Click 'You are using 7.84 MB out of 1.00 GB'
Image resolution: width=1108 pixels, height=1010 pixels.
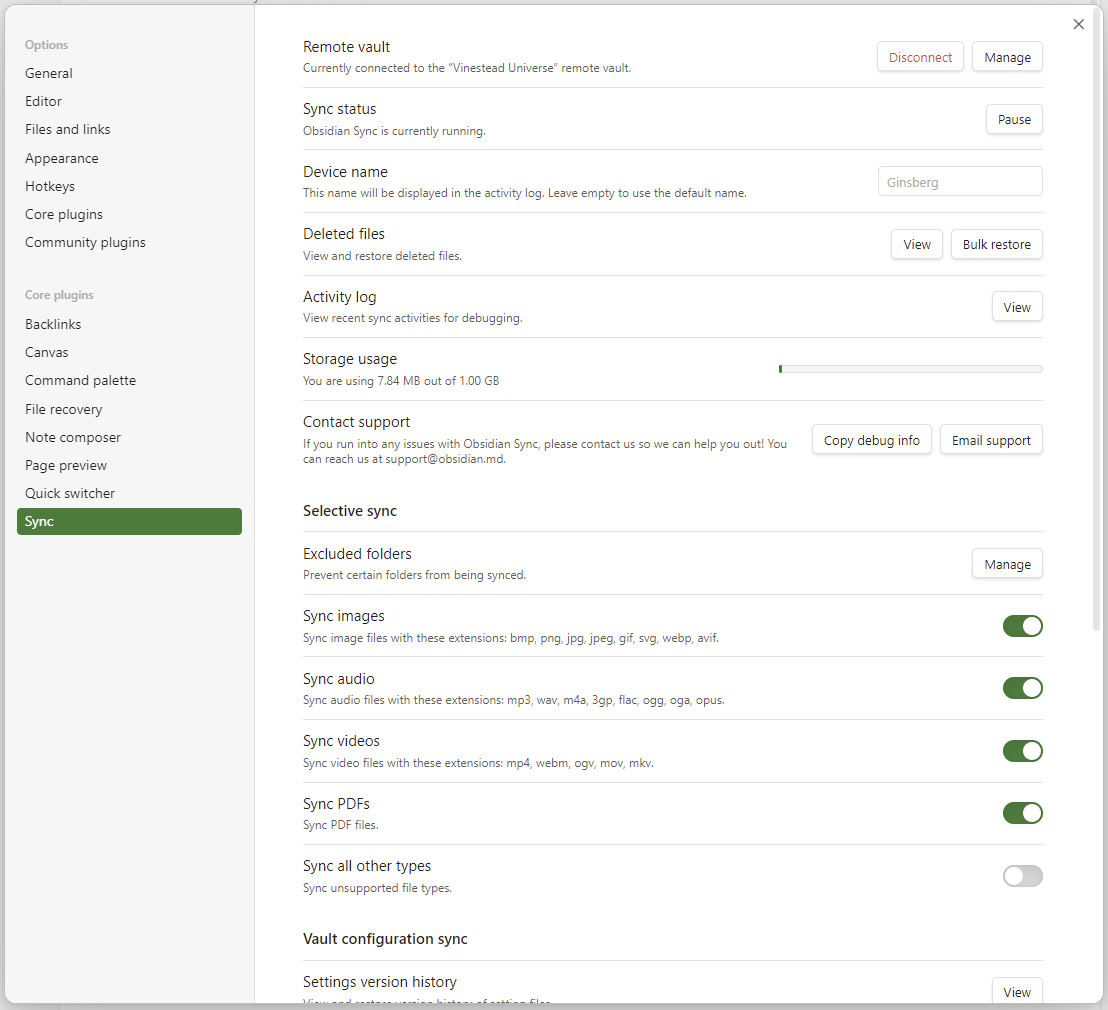click(x=401, y=381)
